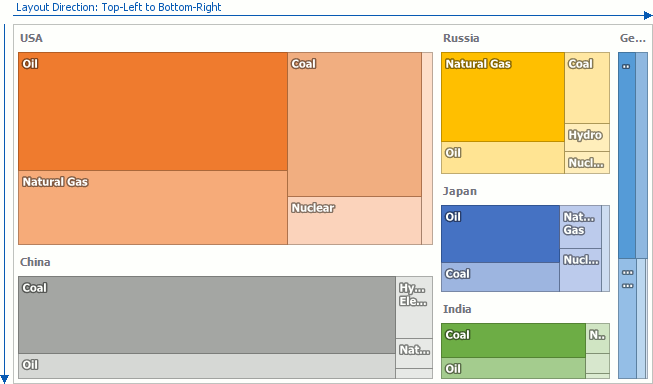
Task: Select the USA Oil tile
Action: [153, 111]
